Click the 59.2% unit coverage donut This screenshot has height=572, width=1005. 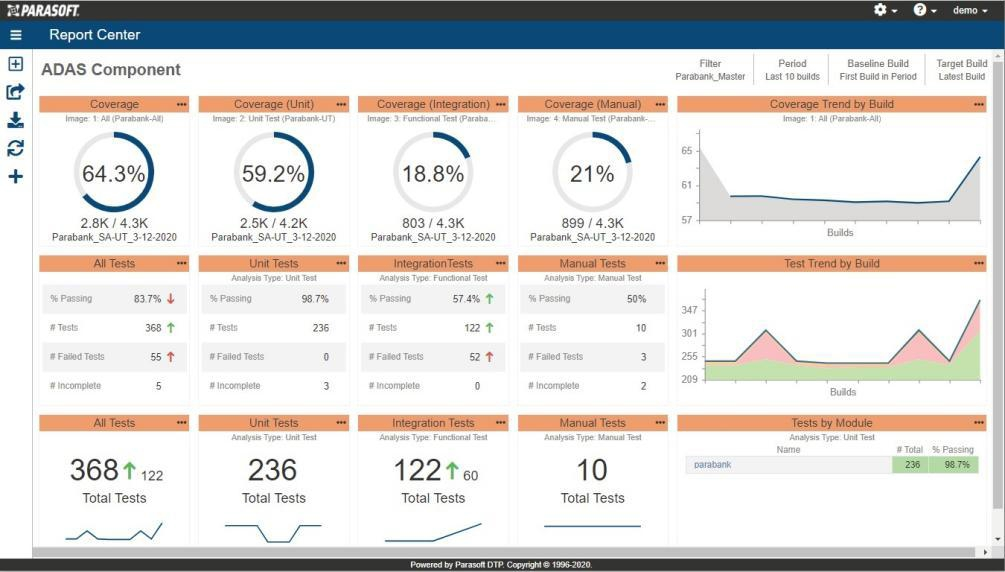(x=274, y=172)
